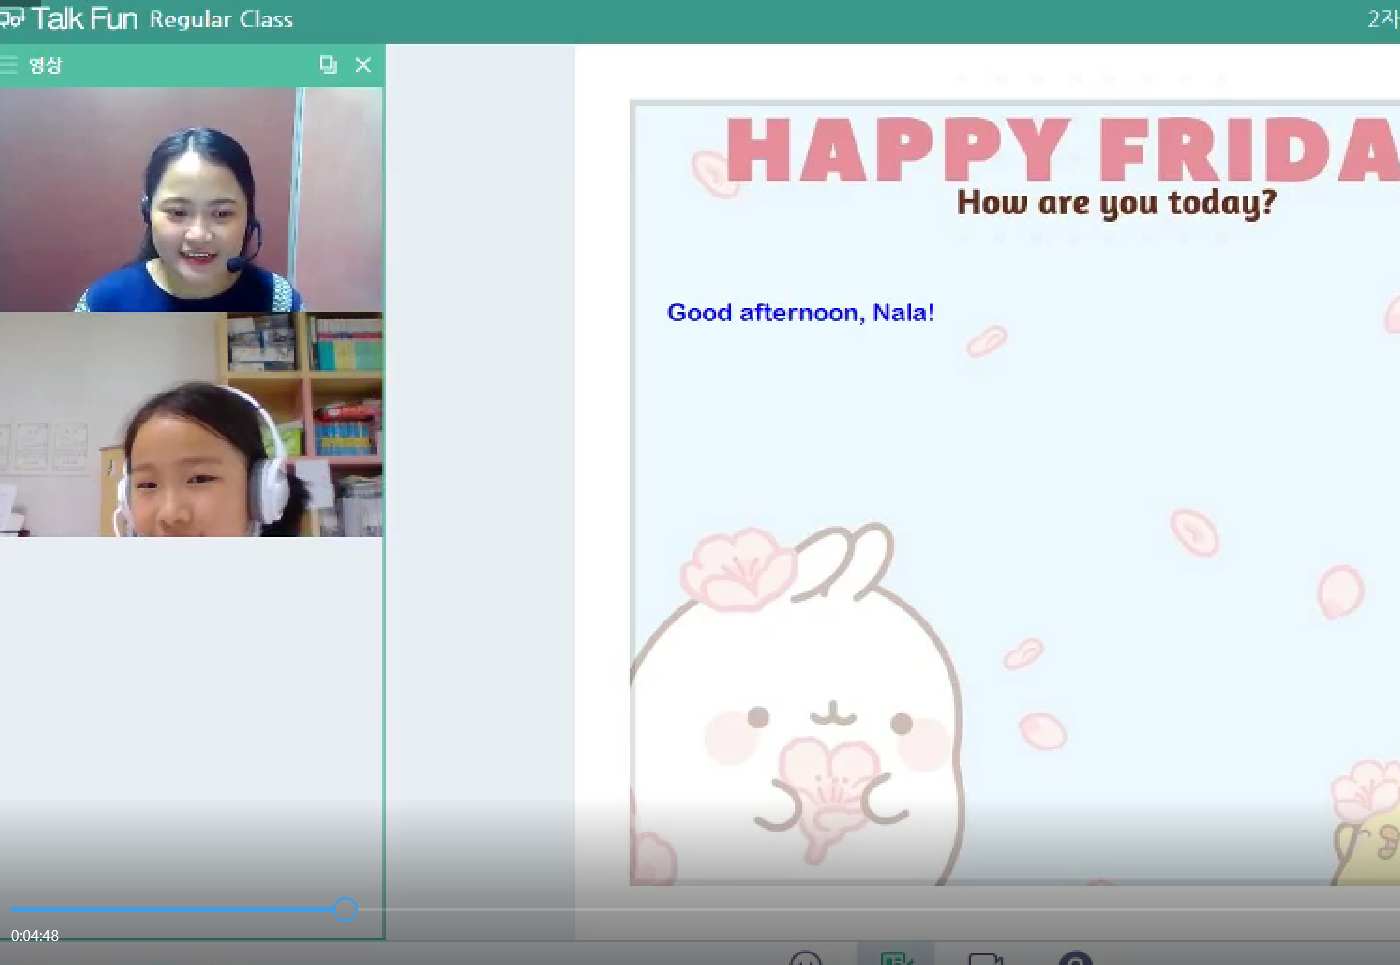The image size is (1400, 965).
Task: Click the 'How are you today?' subtitle
Action: pos(1116,203)
